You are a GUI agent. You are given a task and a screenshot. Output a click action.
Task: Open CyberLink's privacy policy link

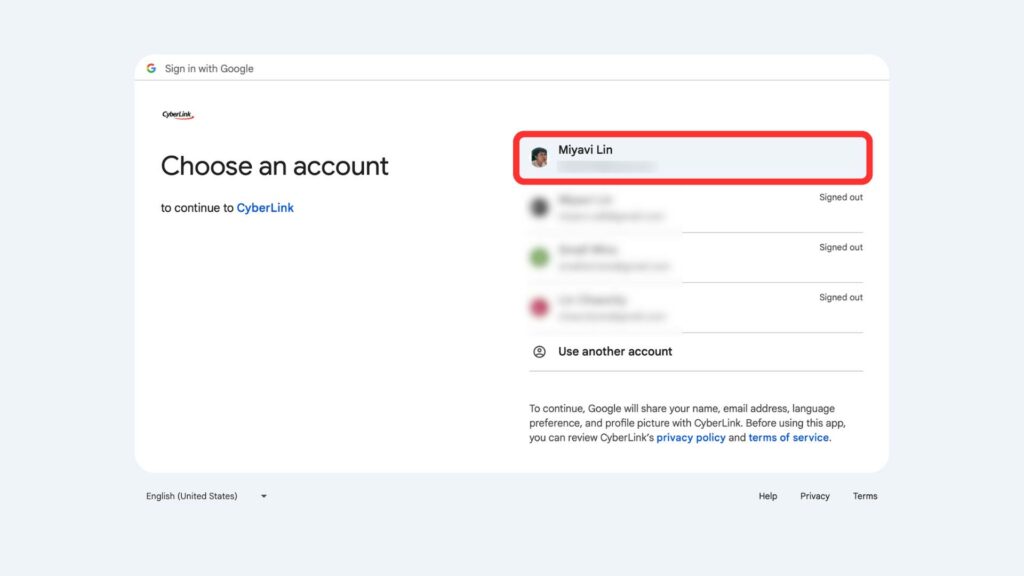point(690,438)
